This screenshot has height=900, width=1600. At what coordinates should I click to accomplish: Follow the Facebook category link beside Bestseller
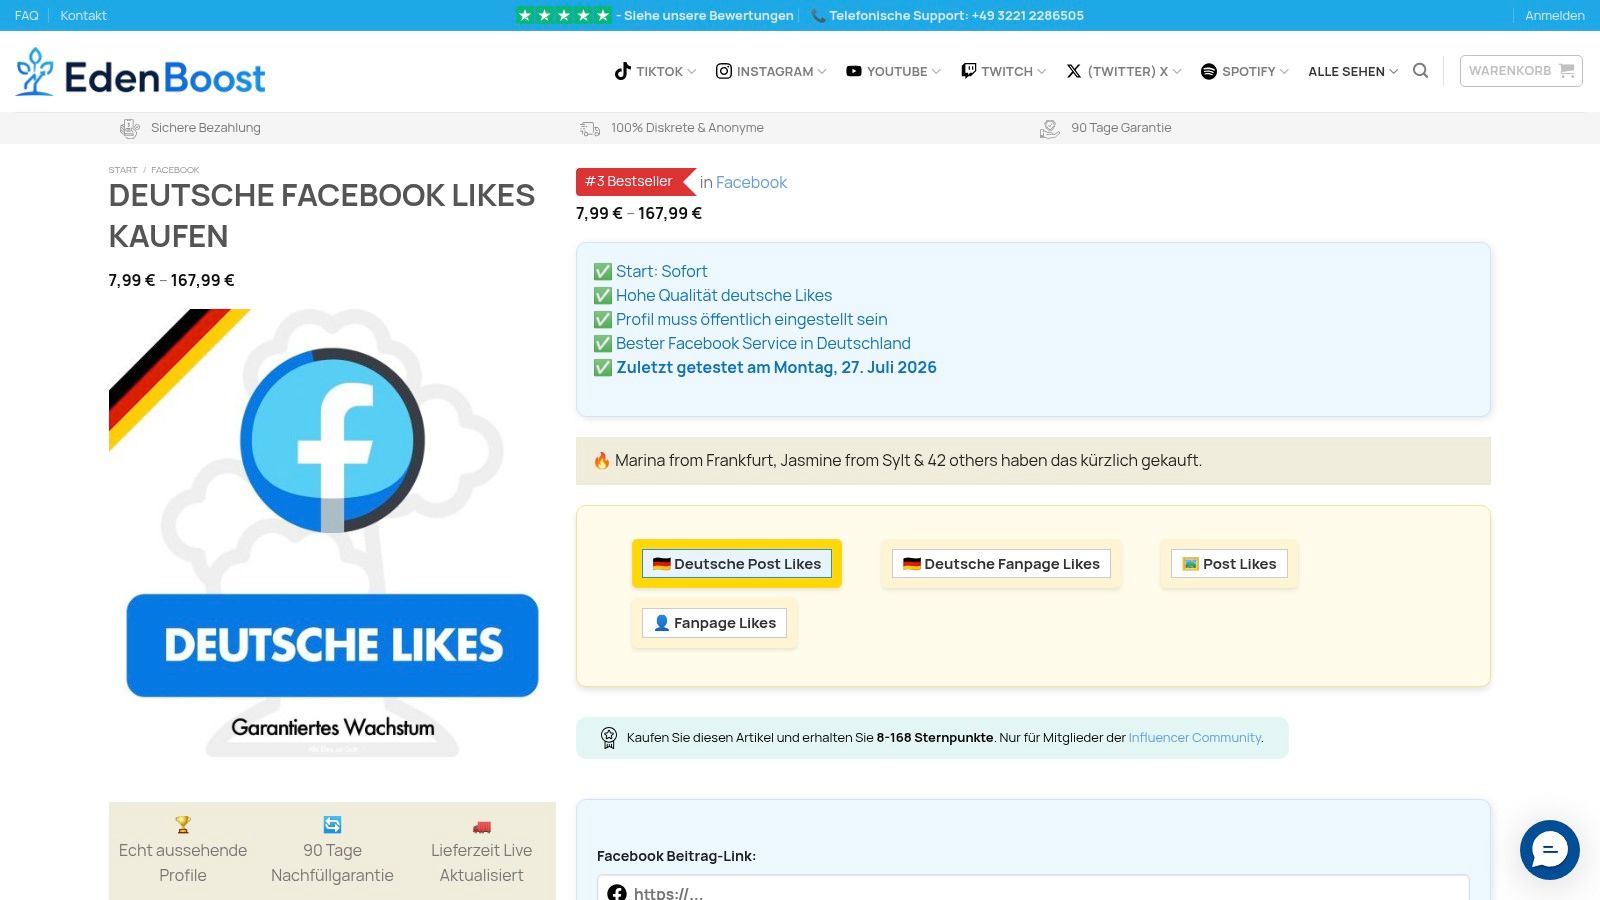[751, 182]
